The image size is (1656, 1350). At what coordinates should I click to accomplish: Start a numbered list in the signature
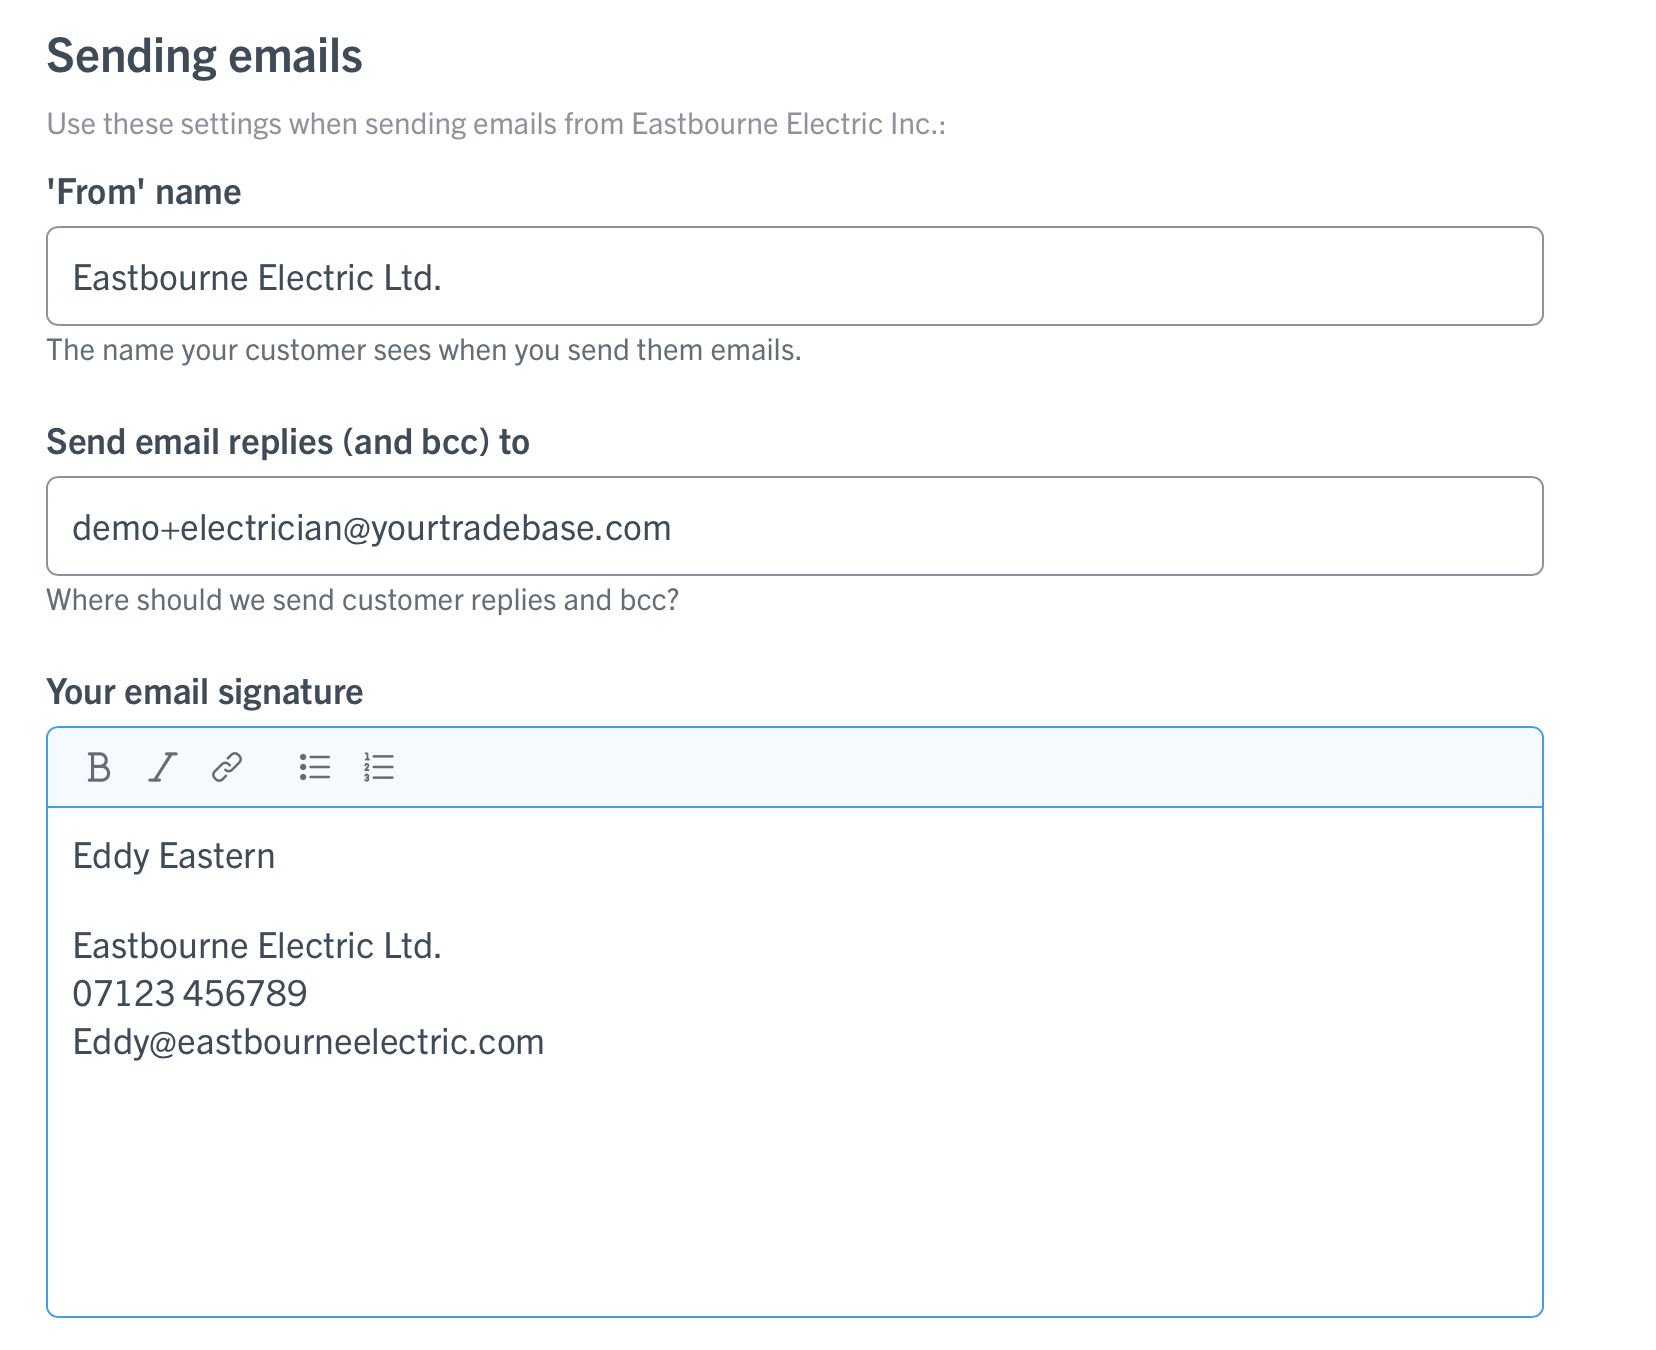point(379,768)
